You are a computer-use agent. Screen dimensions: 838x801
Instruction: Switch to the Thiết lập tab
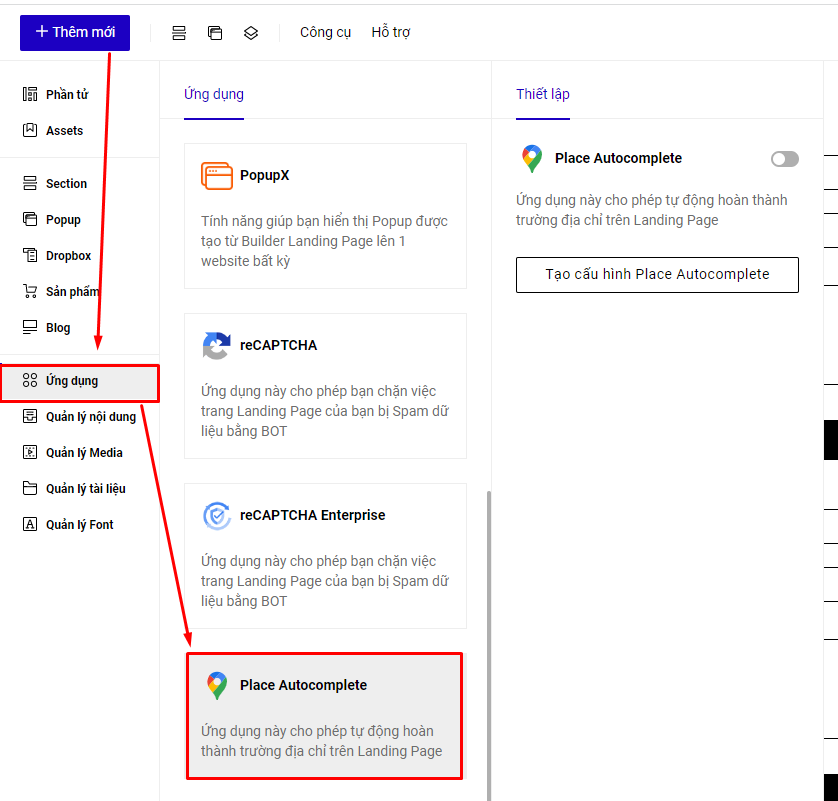pos(542,95)
